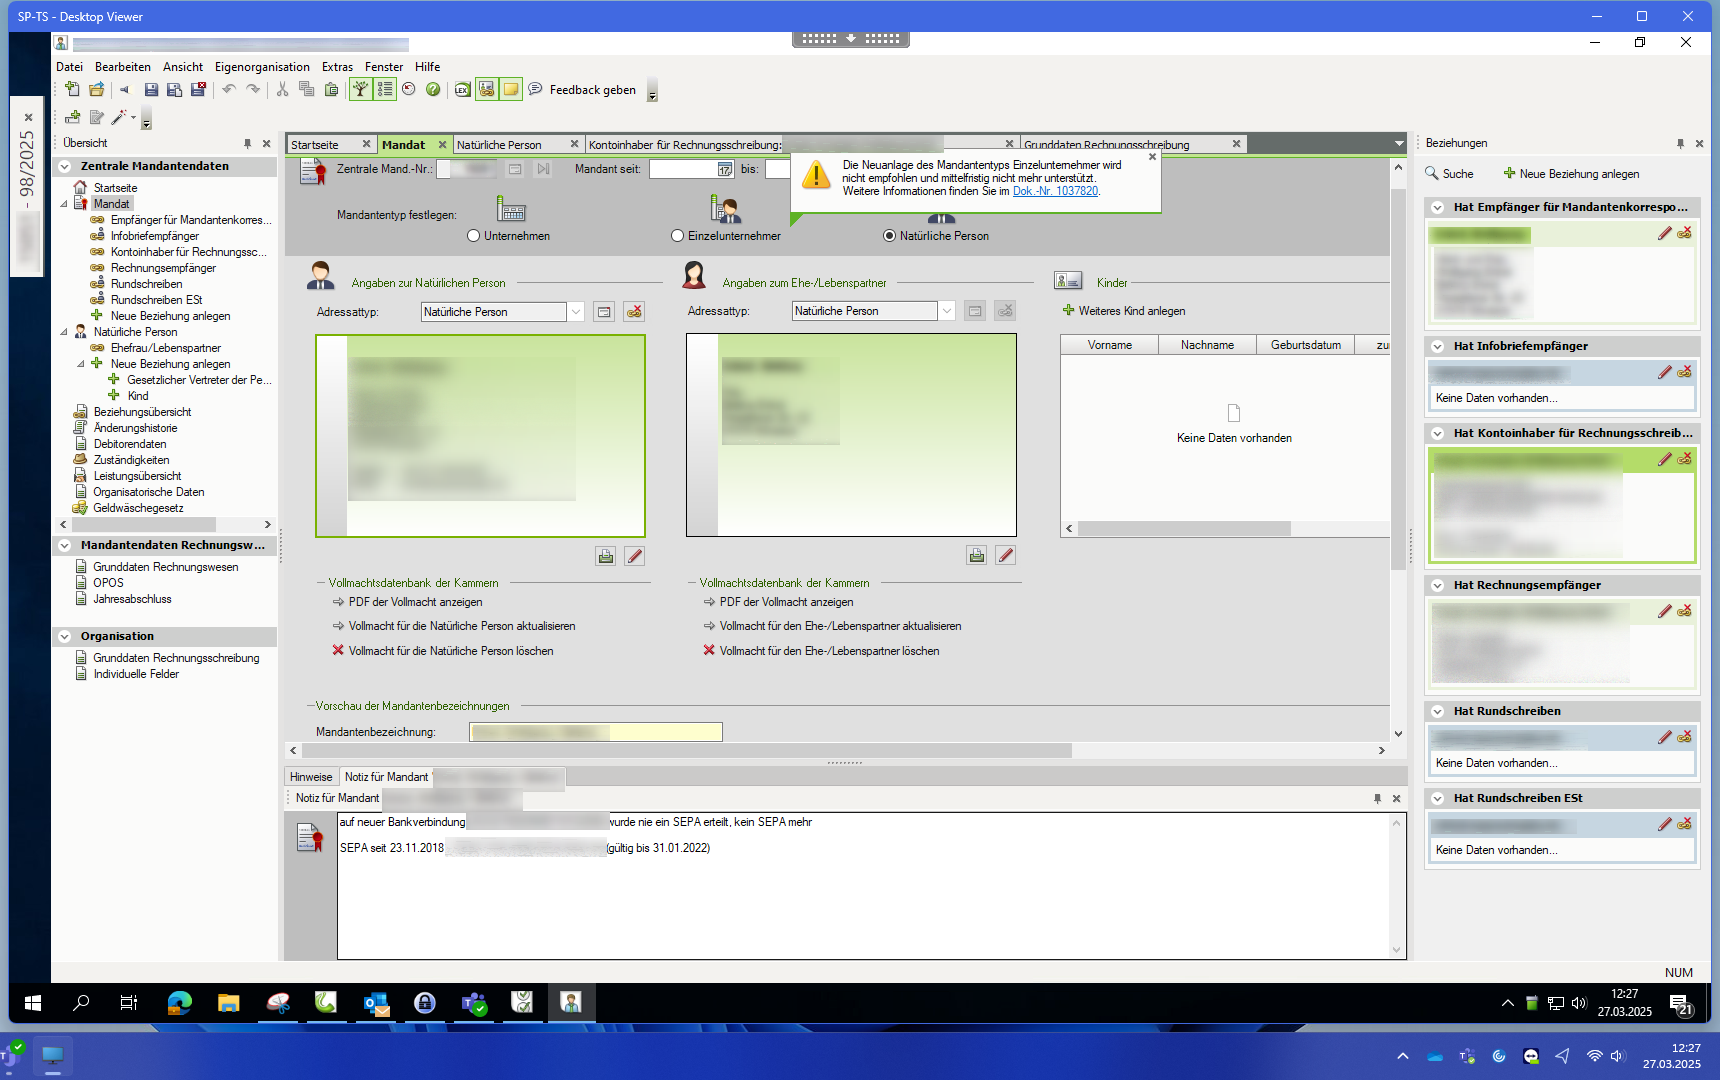Select the Einzelunternehmer radio button
This screenshot has width=1720, height=1080.
click(x=678, y=236)
